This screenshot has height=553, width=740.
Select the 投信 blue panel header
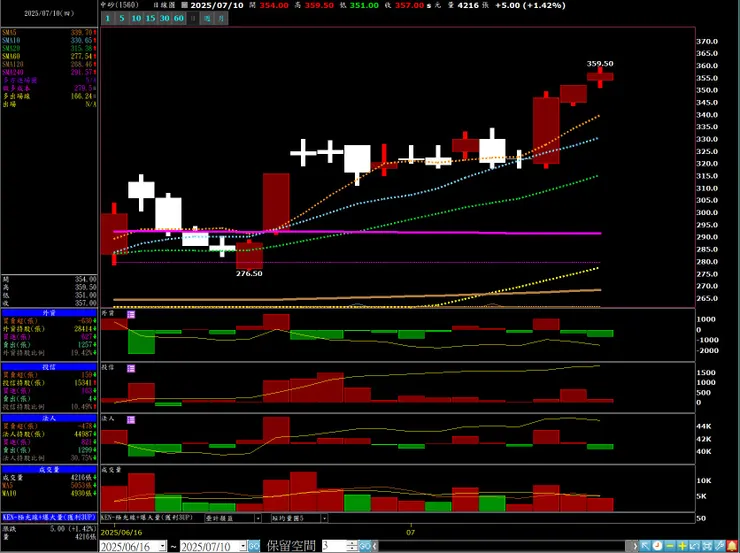point(49,367)
